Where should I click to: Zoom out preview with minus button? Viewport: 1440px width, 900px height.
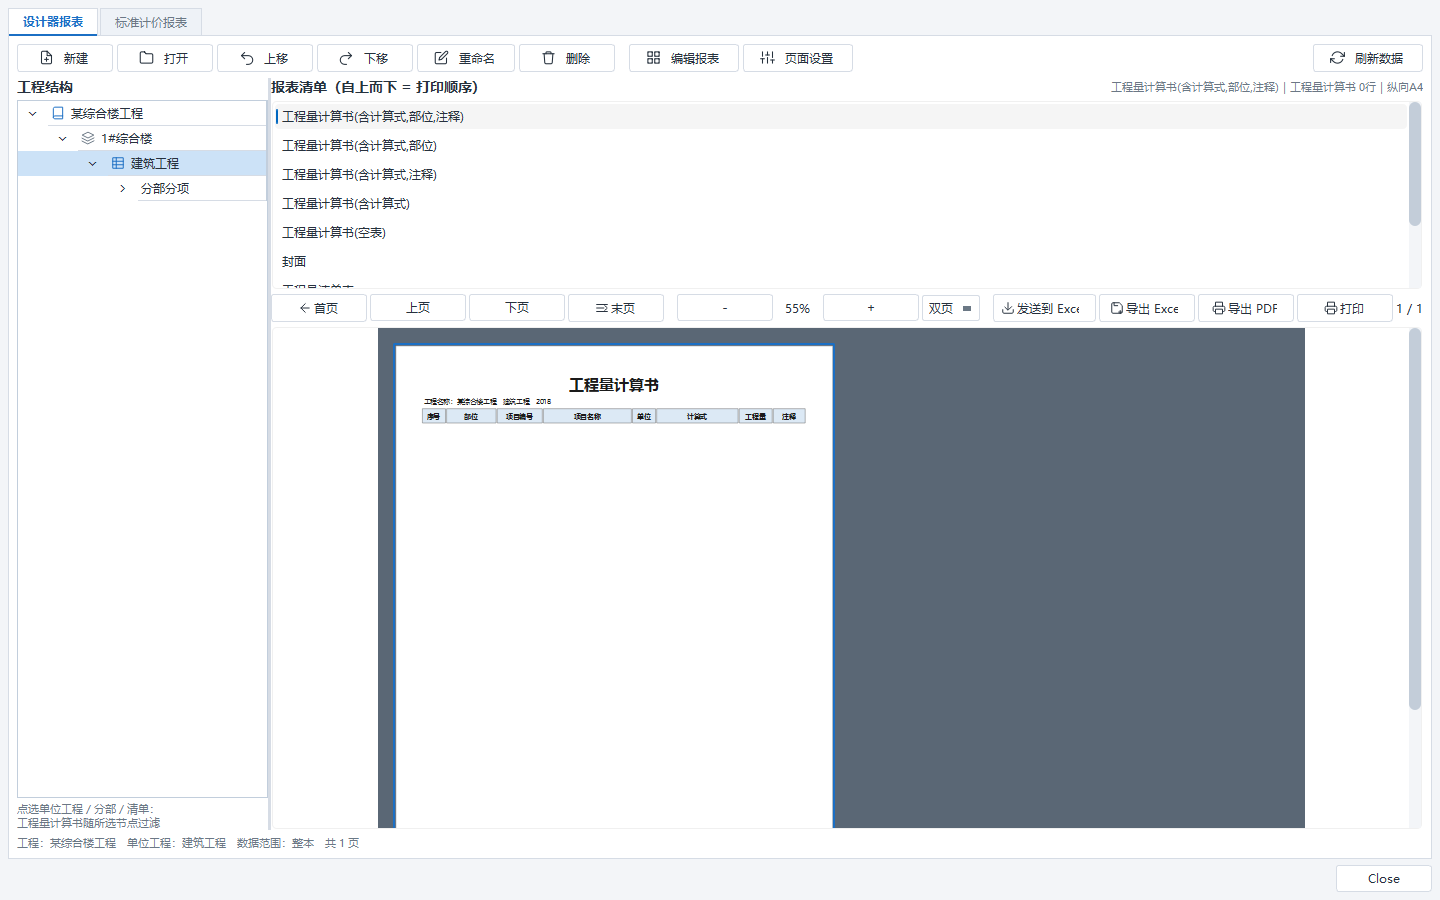coord(725,308)
